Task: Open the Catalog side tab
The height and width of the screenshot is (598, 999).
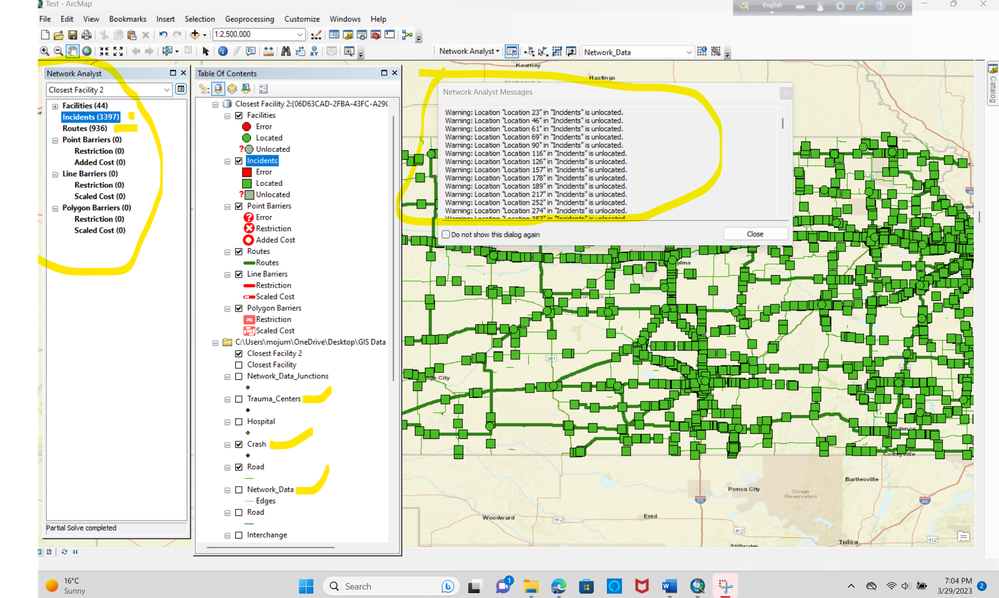Action: [x=992, y=85]
